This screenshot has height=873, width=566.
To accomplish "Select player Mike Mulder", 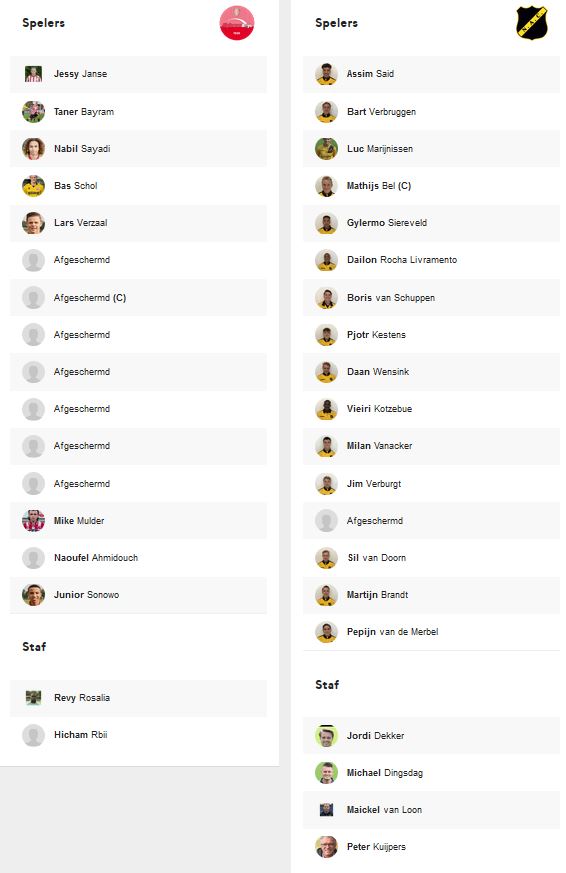I will coord(138,521).
